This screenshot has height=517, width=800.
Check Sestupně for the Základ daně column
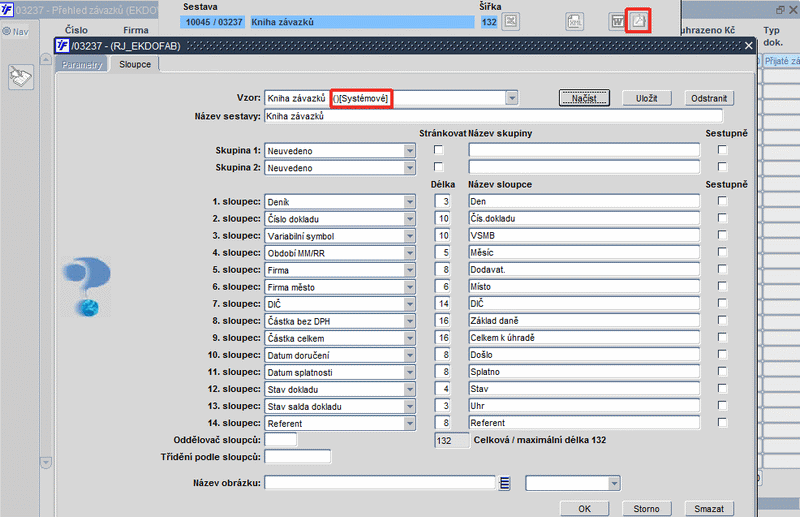[722, 320]
